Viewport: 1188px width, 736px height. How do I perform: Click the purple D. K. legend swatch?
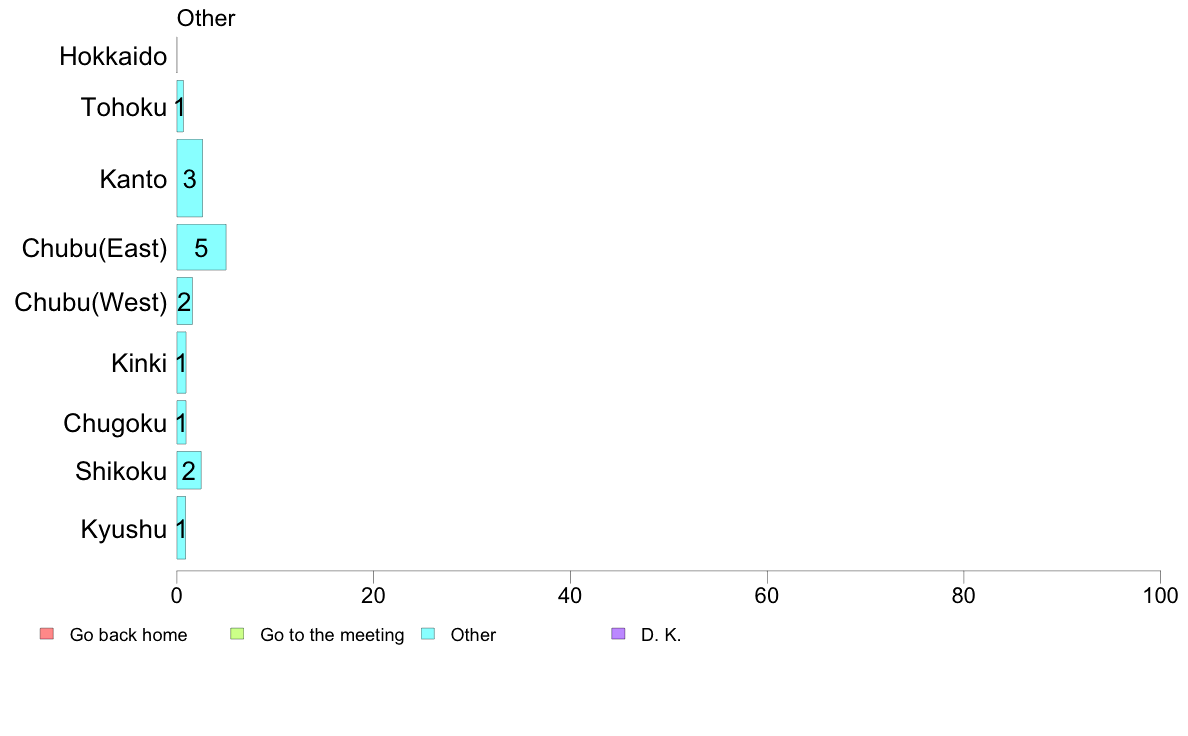point(618,634)
